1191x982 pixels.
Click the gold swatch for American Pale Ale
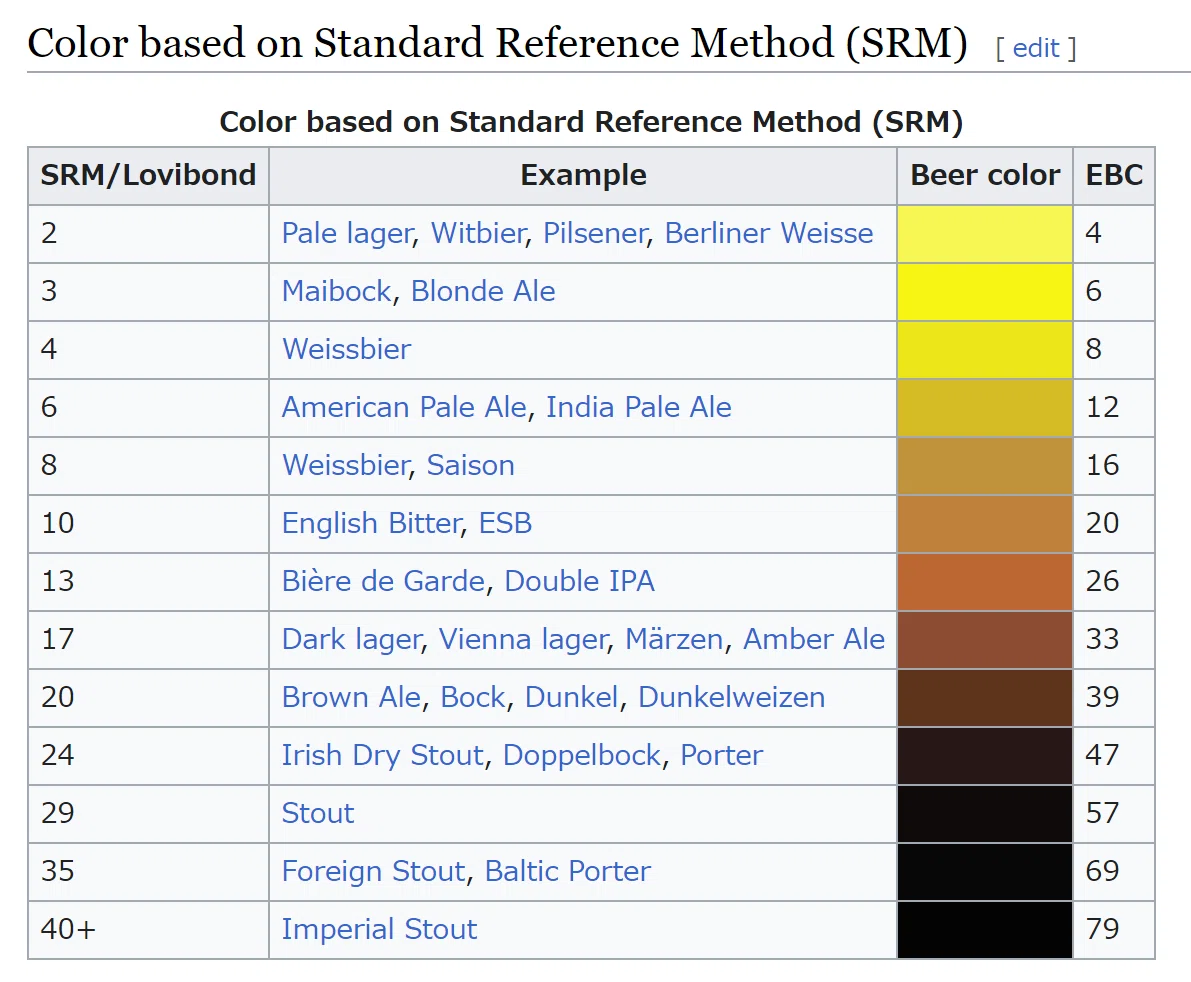click(x=984, y=408)
